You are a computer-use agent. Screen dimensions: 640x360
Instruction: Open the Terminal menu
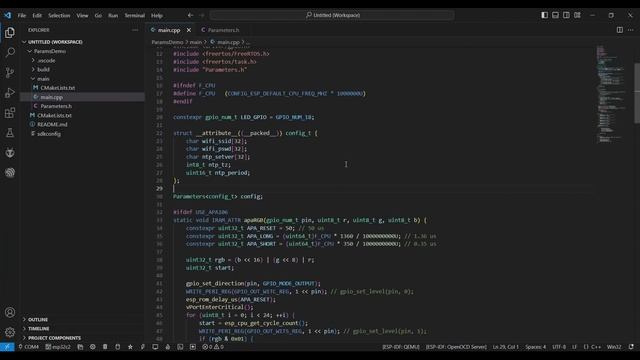click(x=135, y=15)
